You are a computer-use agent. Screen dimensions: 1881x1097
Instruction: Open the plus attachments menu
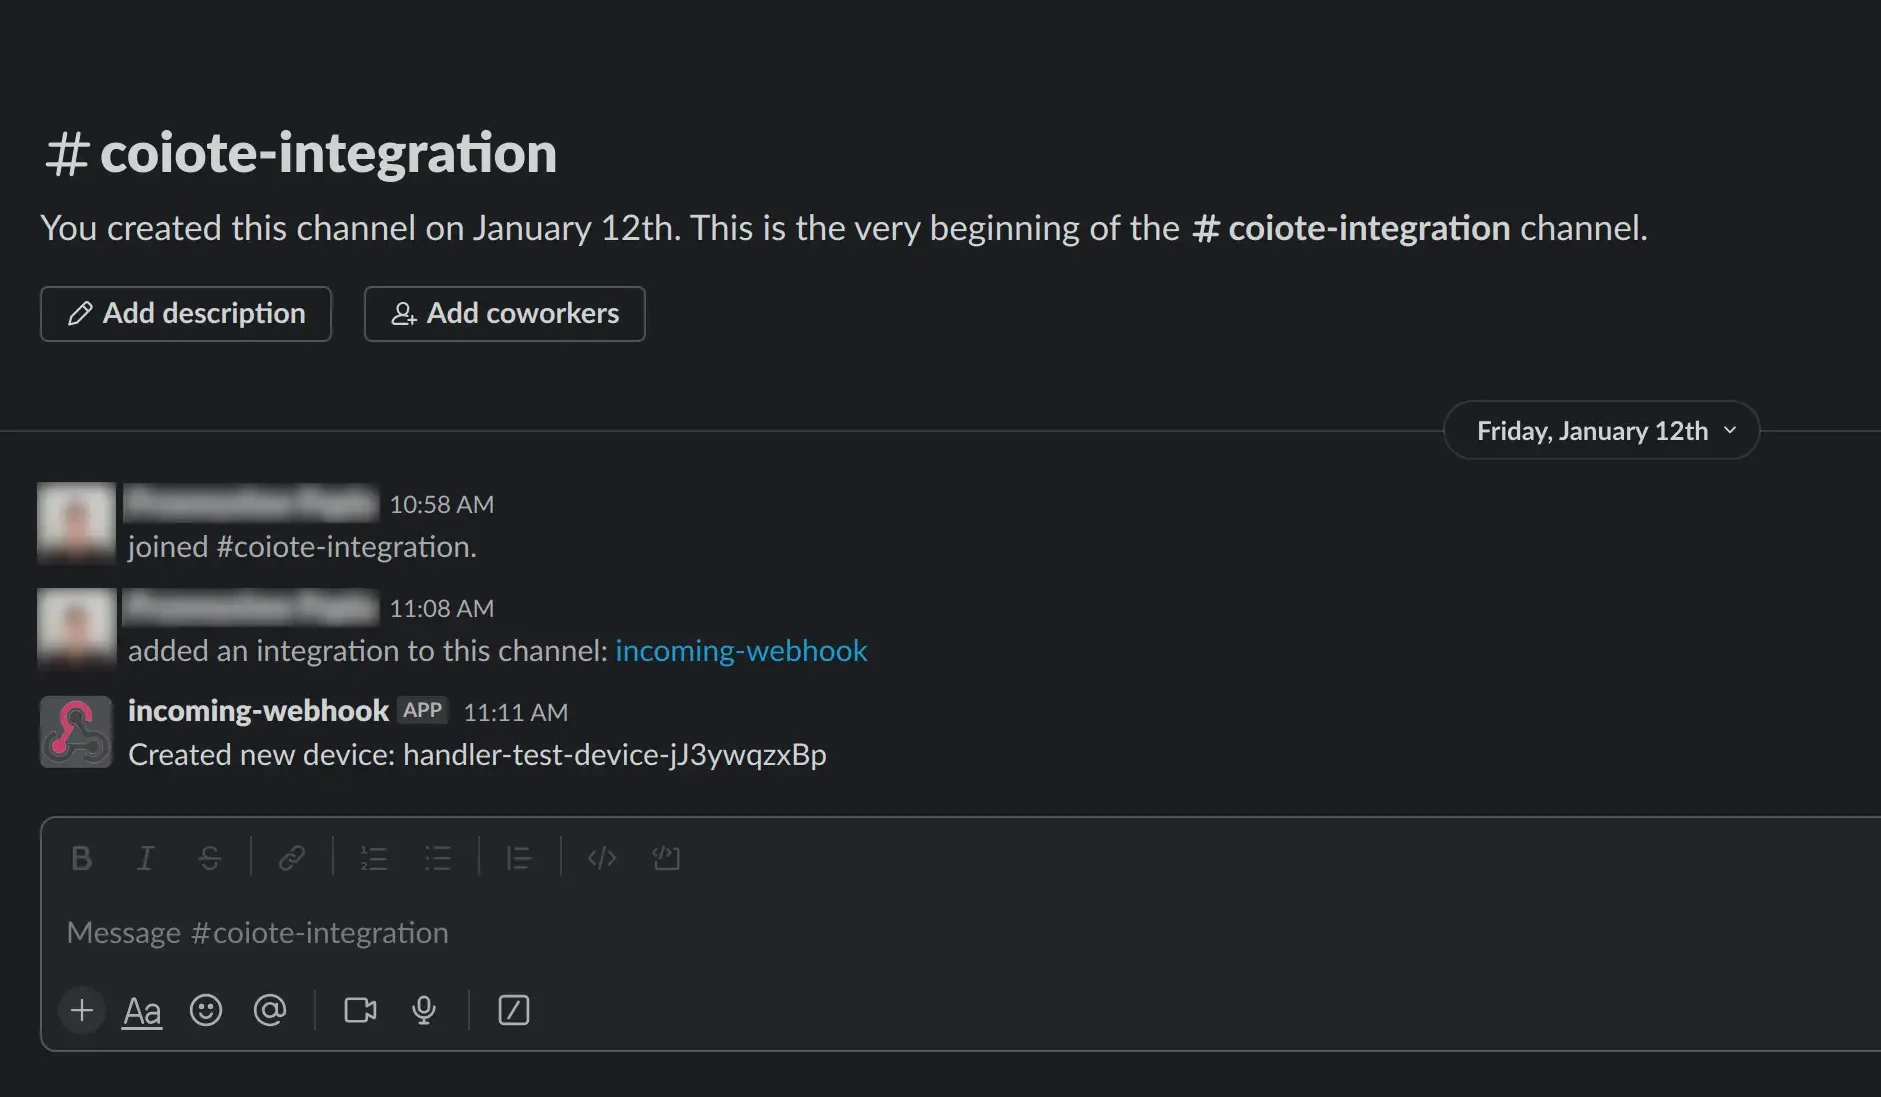[82, 1010]
